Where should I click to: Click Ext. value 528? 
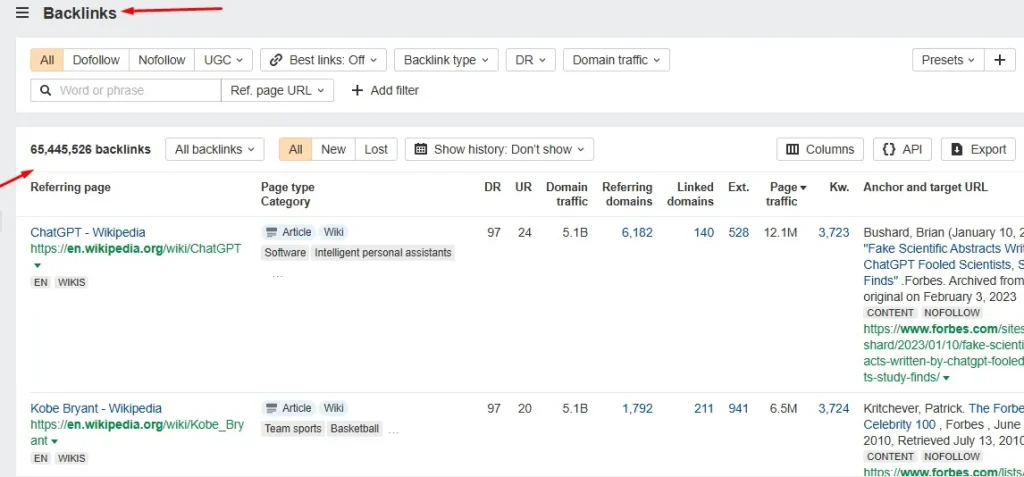[x=739, y=232]
